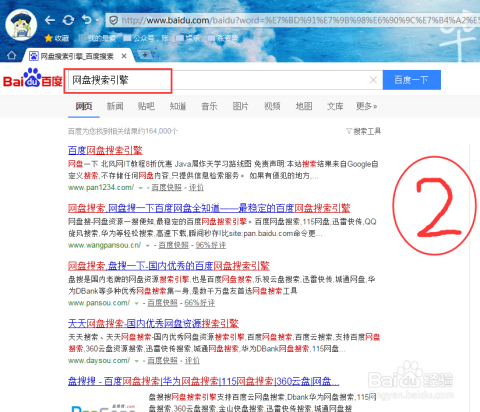The width and height of the screenshot is (480, 412).
Task: Click the www.pansou.com green URL
Action: tap(99, 303)
